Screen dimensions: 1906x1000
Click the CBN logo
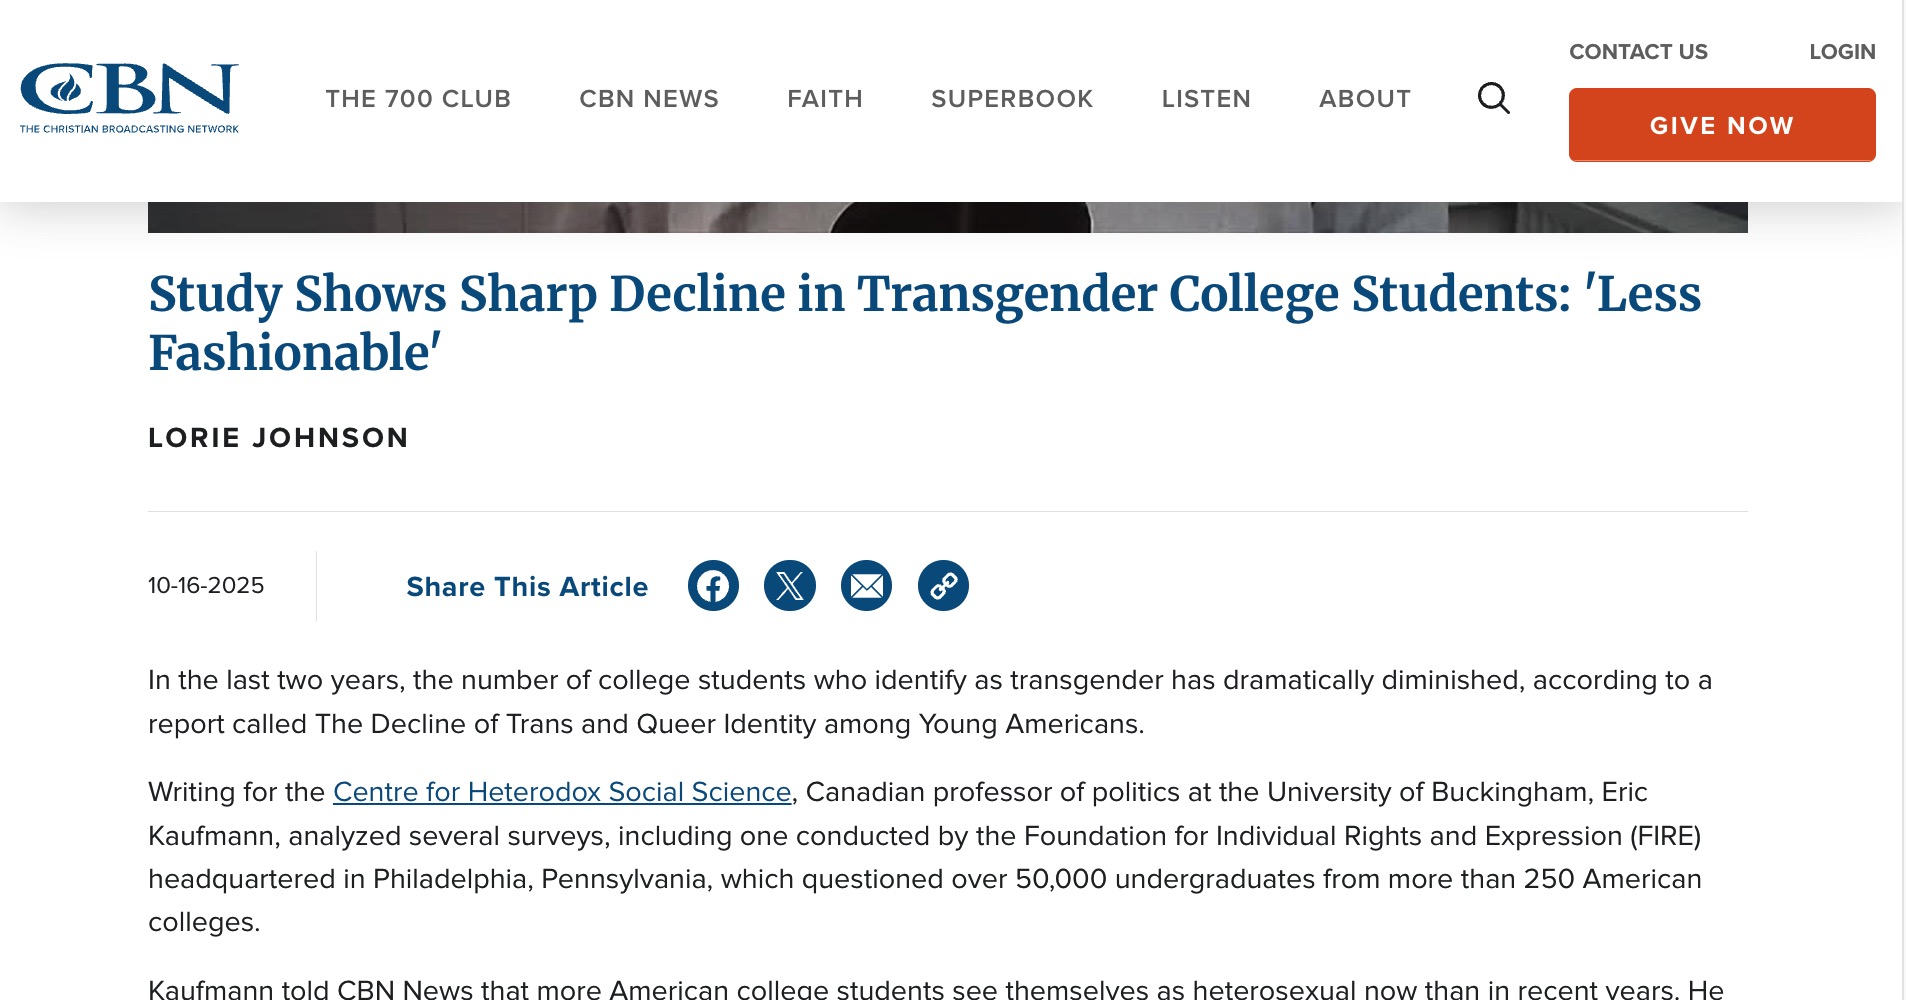point(129,98)
